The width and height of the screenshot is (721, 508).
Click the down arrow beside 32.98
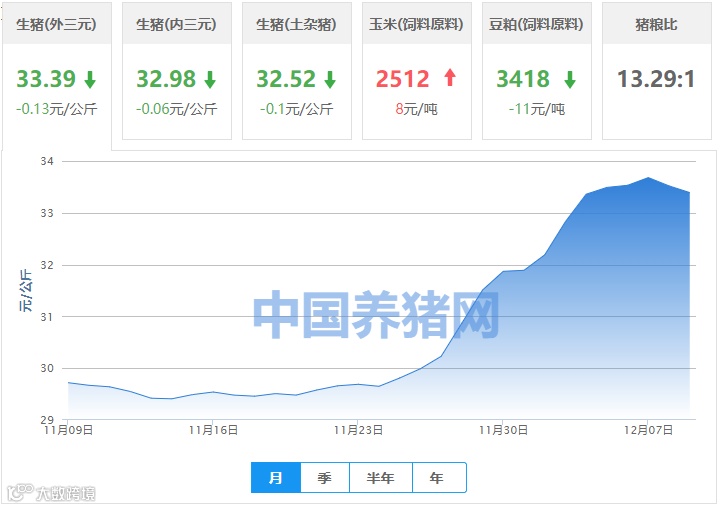[210, 79]
